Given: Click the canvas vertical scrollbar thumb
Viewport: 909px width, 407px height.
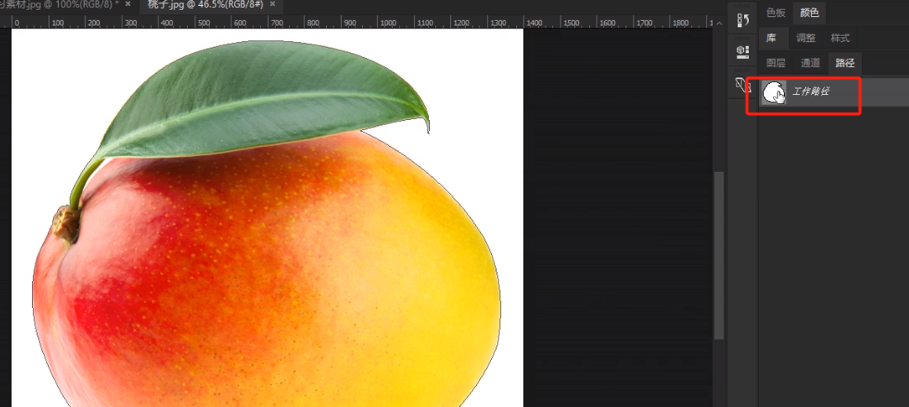Looking at the screenshot, I should tap(719, 255).
